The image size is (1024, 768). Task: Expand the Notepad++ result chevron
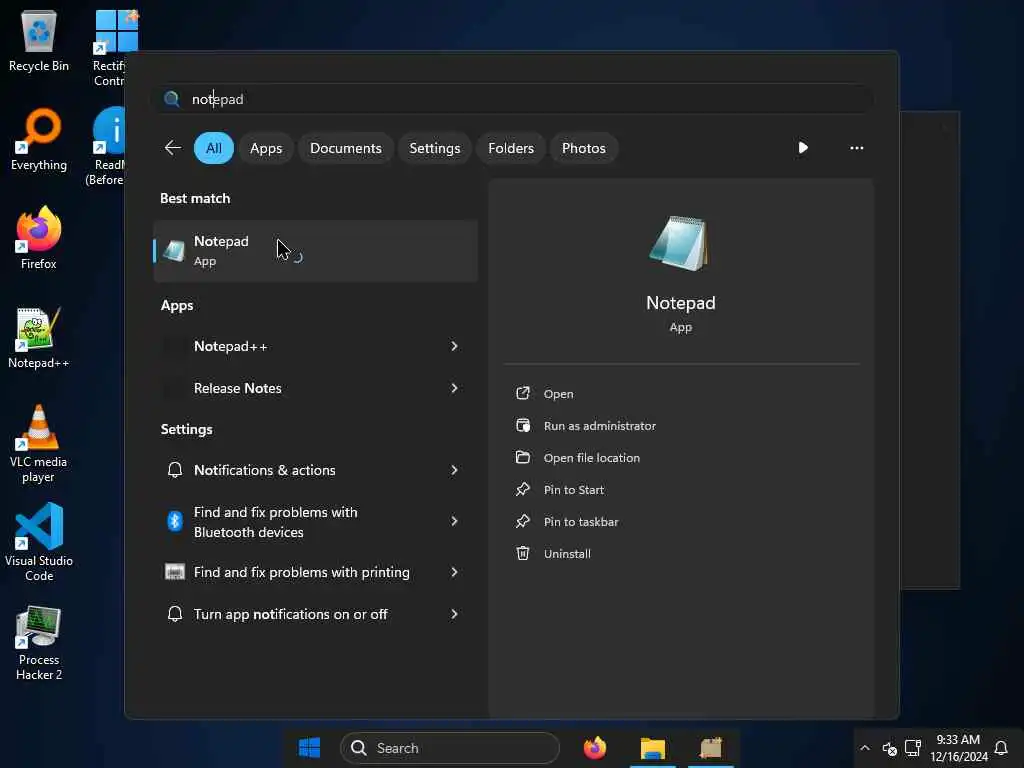[x=454, y=345]
